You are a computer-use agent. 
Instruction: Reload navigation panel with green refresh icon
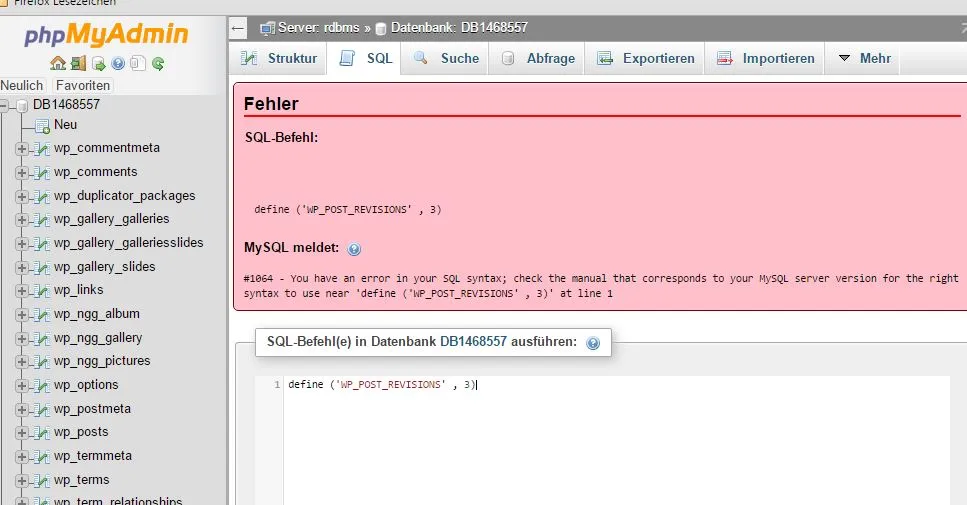pos(158,64)
